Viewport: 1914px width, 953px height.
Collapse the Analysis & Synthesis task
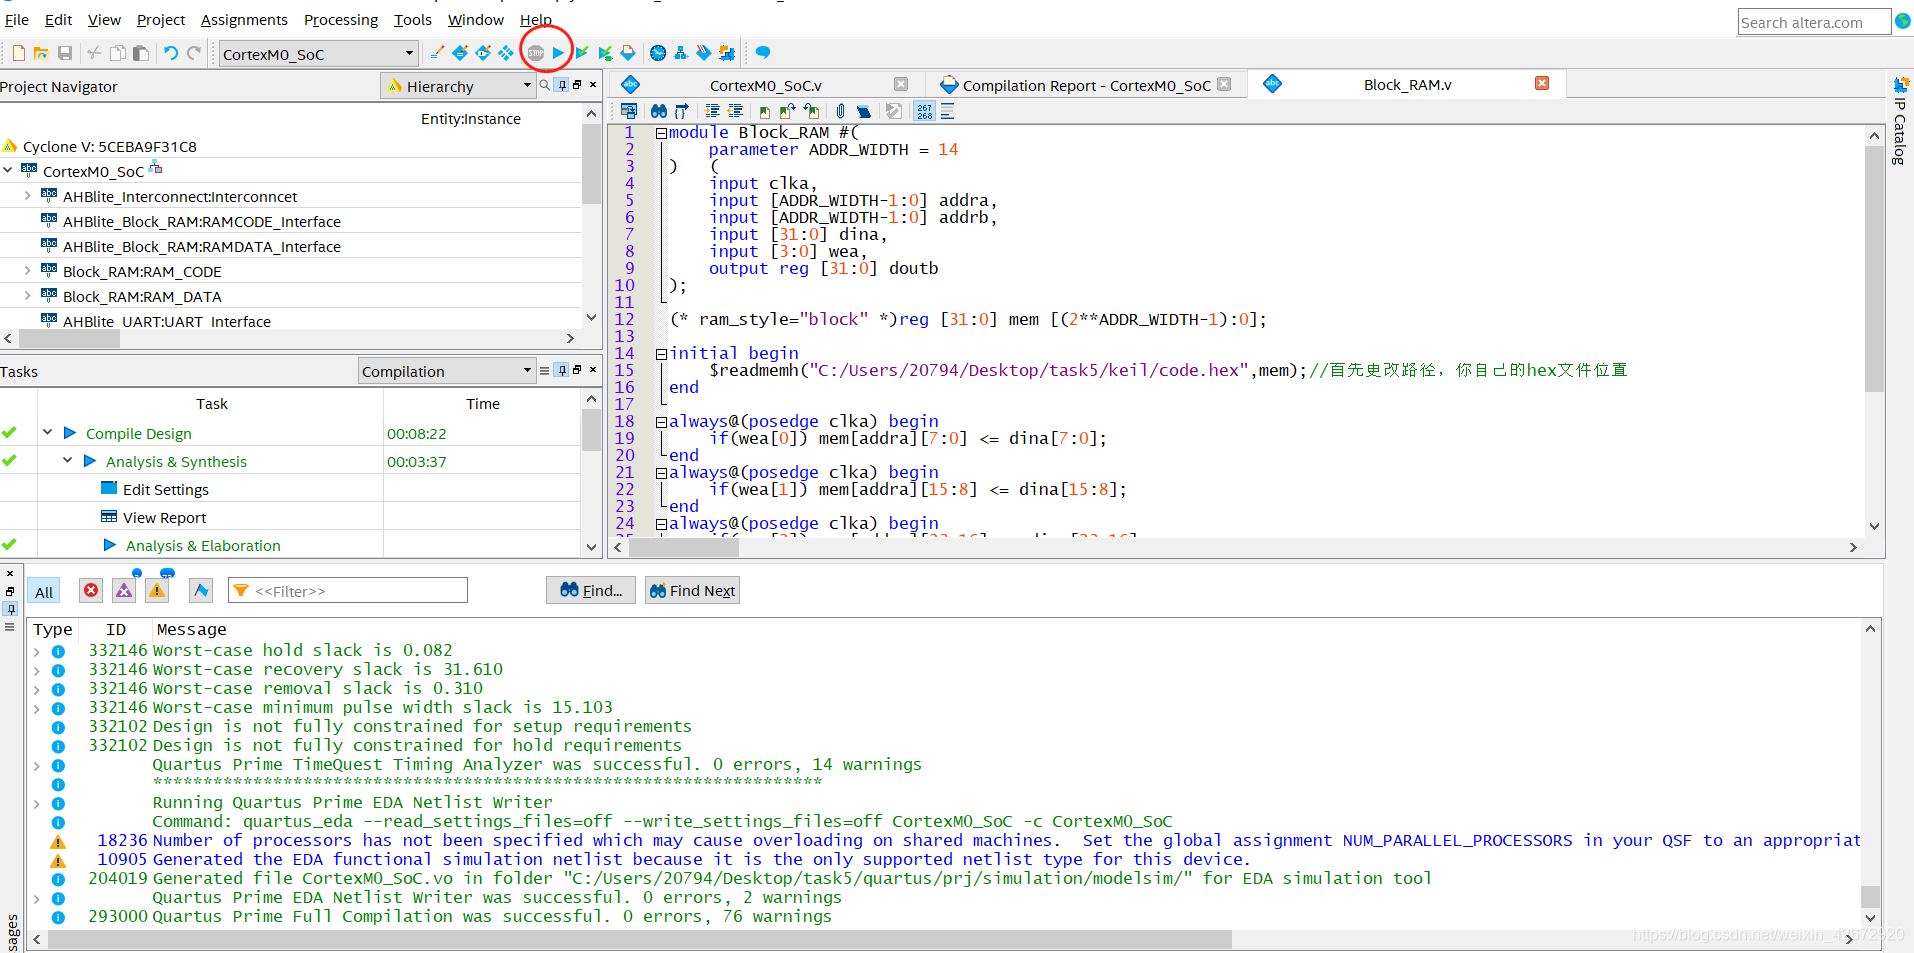(x=67, y=461)
